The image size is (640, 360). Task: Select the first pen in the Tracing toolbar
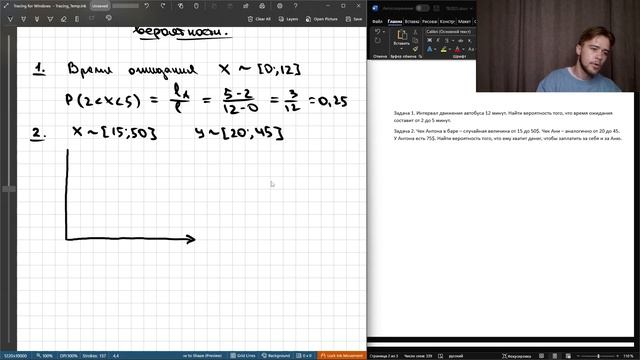[x=11, y=19]
